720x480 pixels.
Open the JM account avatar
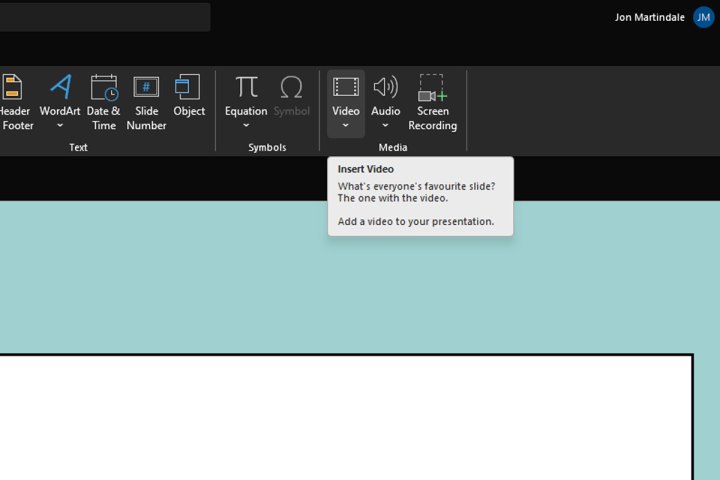coord(703,17)
